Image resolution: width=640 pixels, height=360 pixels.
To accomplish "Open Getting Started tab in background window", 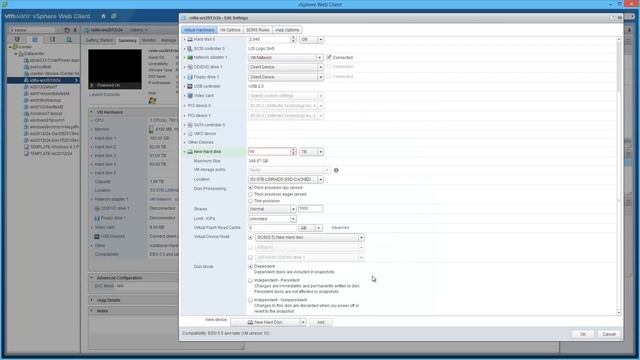I will (99, 40).
